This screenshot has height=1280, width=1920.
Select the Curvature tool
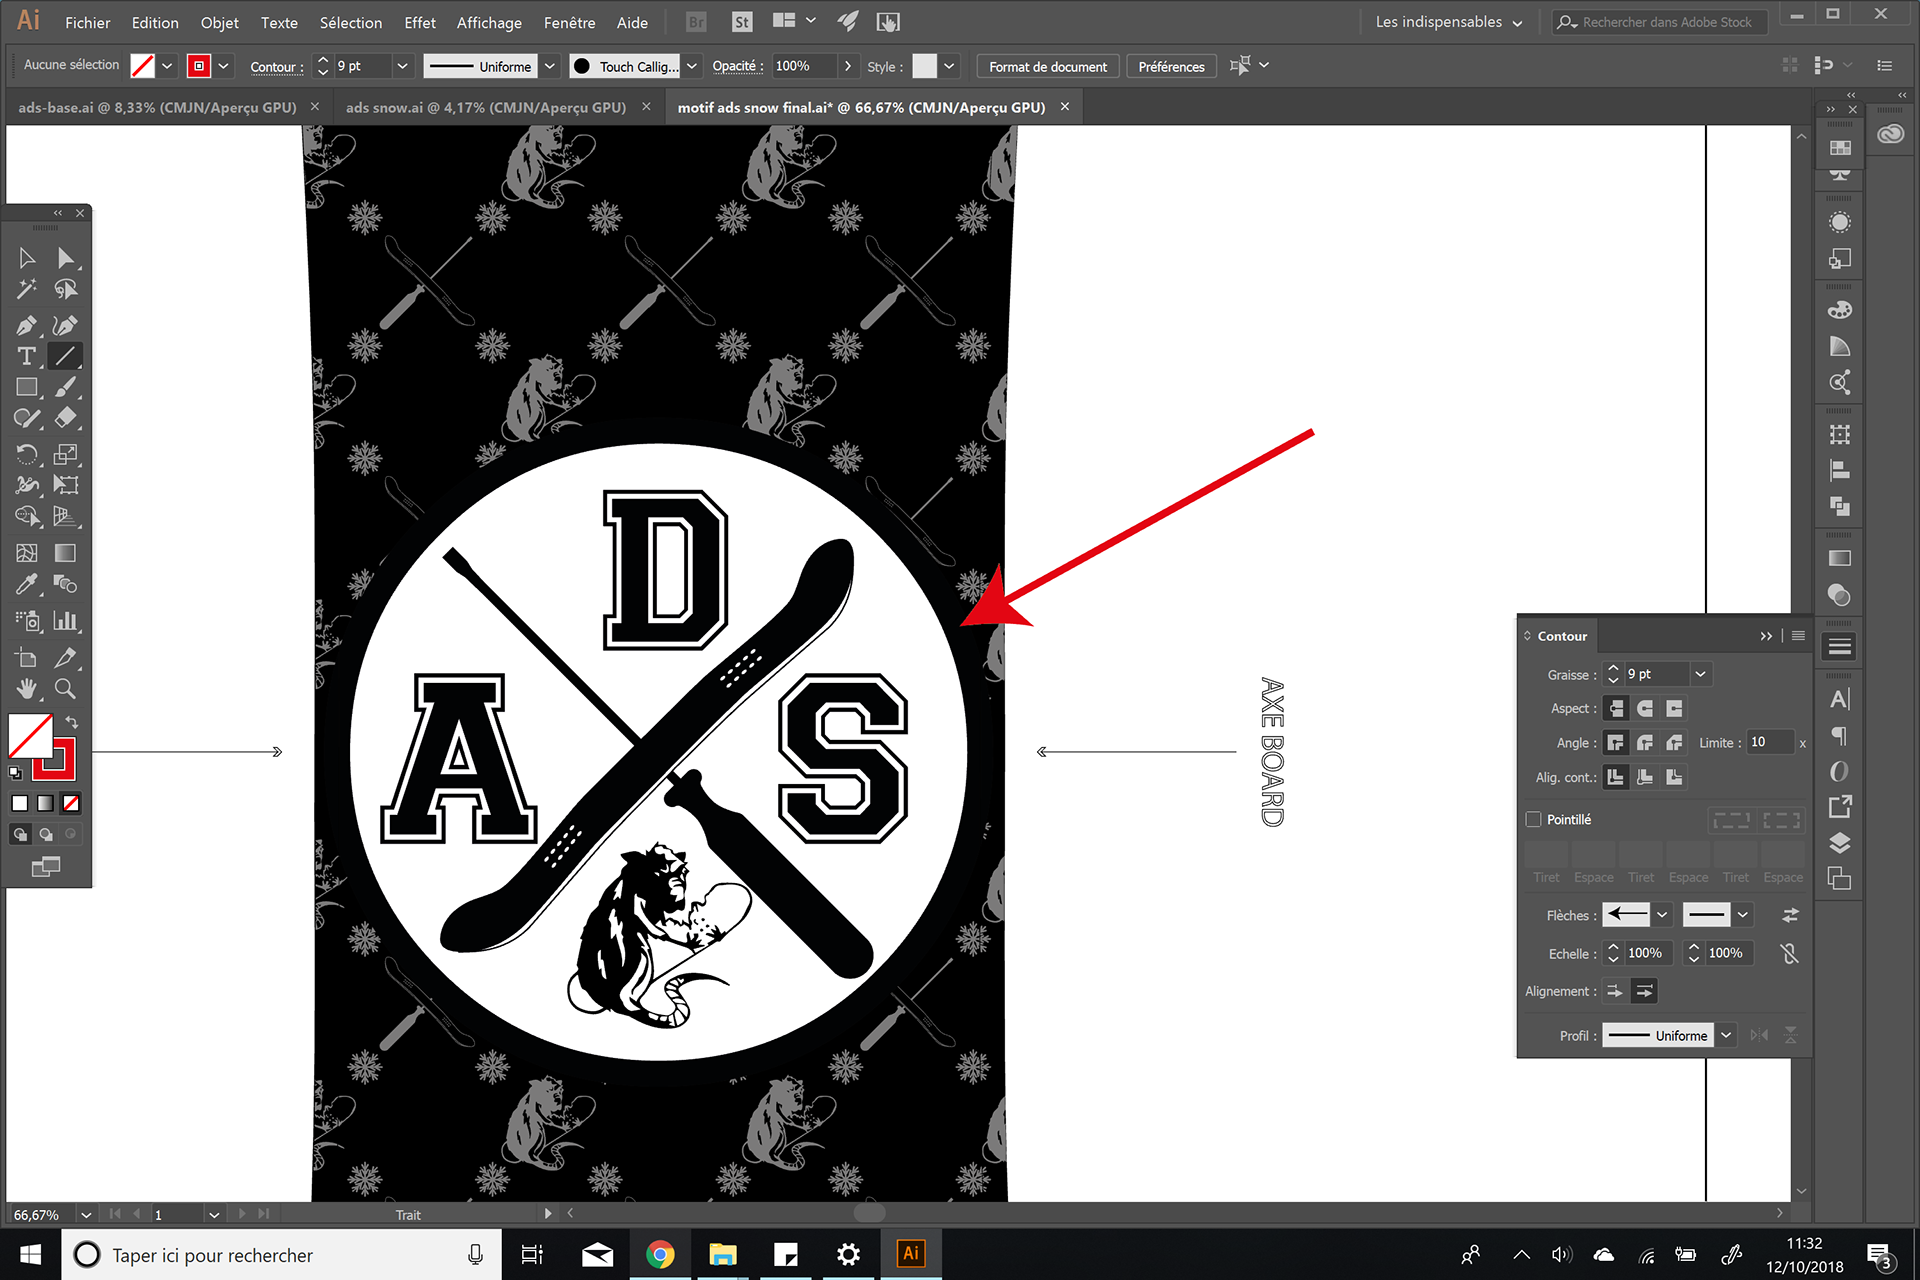(x=66, y=325)
